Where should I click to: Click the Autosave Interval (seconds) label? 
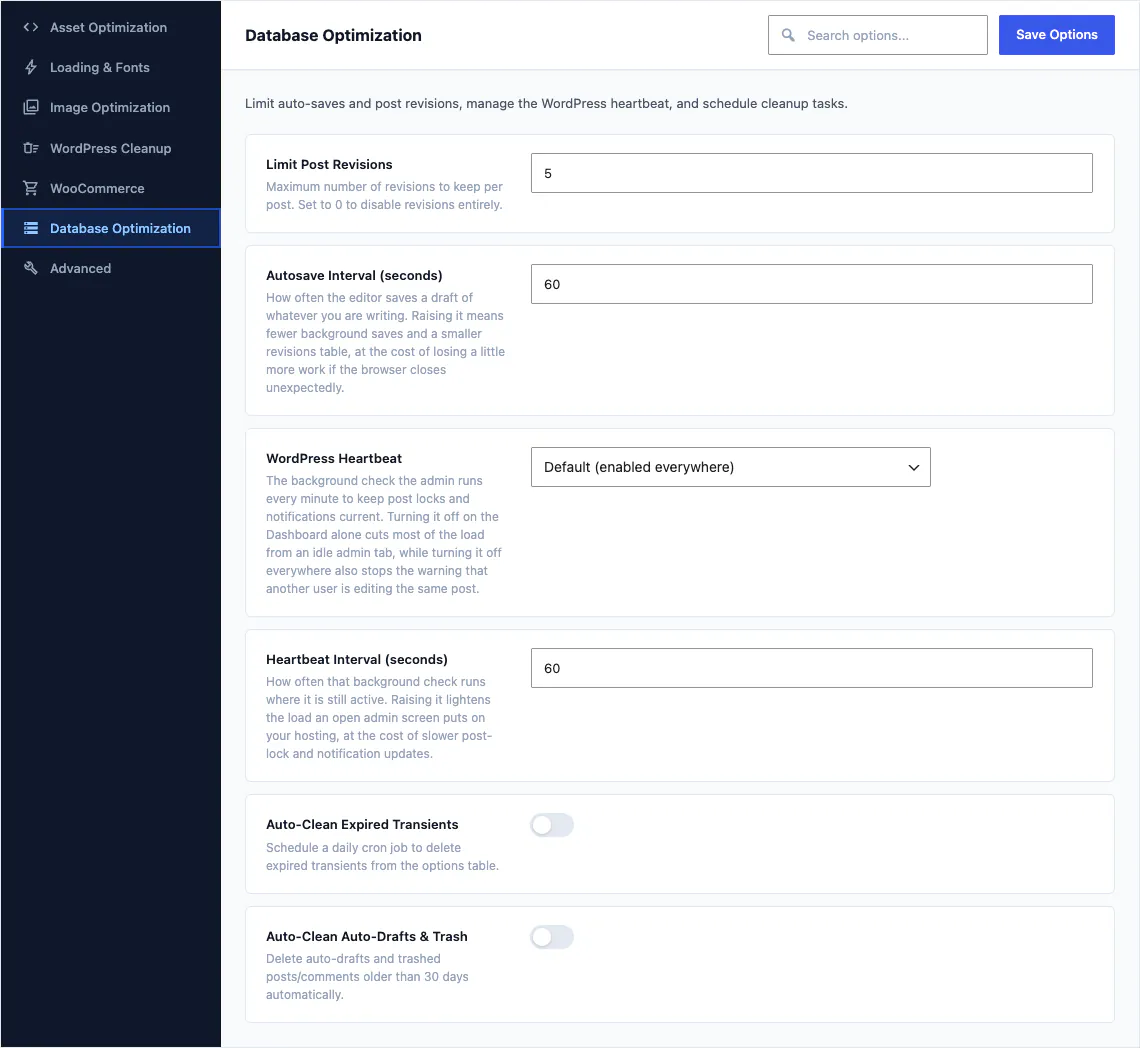354,275
